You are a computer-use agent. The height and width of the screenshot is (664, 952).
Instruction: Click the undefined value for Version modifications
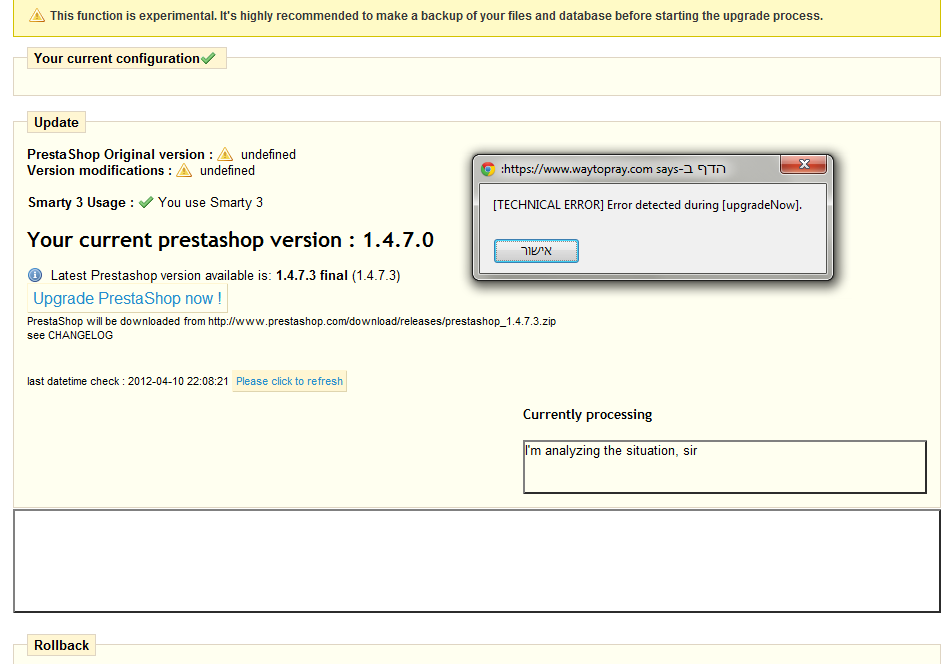[227, 171]
